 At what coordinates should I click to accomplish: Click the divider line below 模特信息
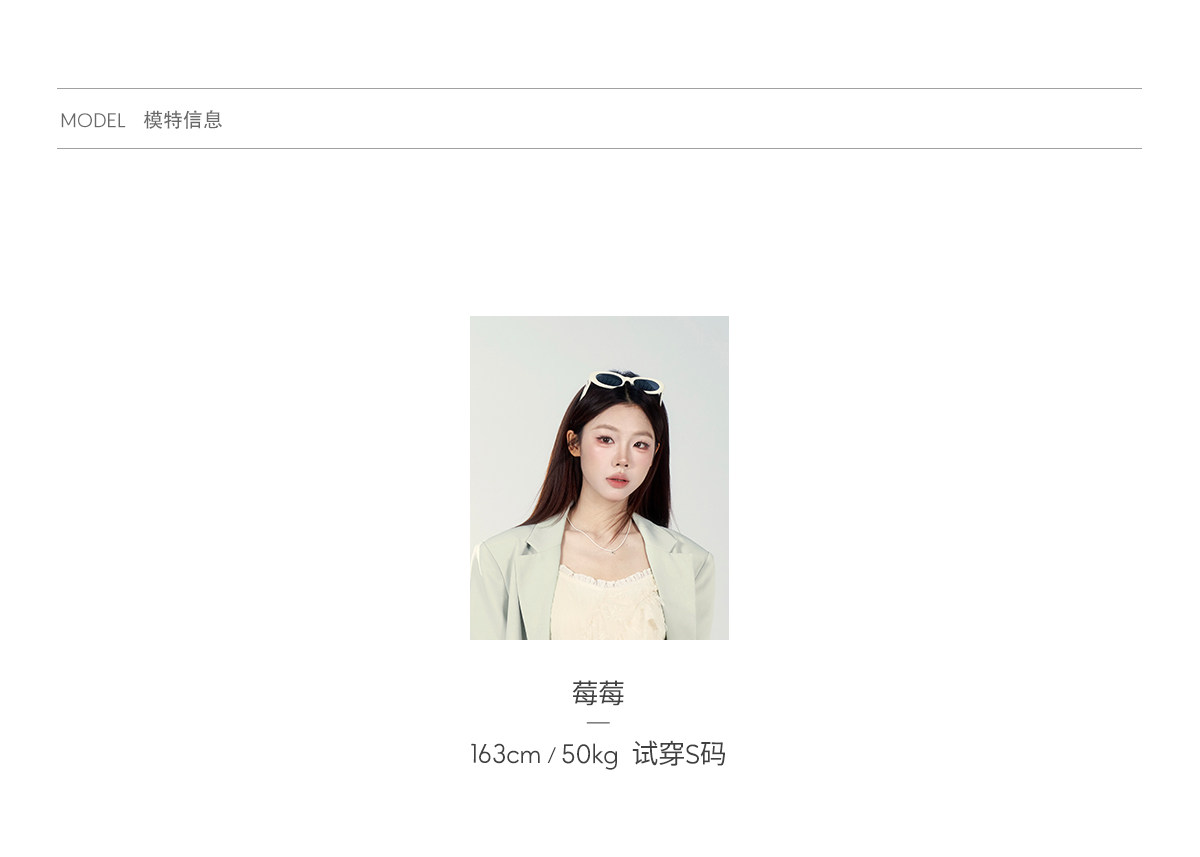599,149
